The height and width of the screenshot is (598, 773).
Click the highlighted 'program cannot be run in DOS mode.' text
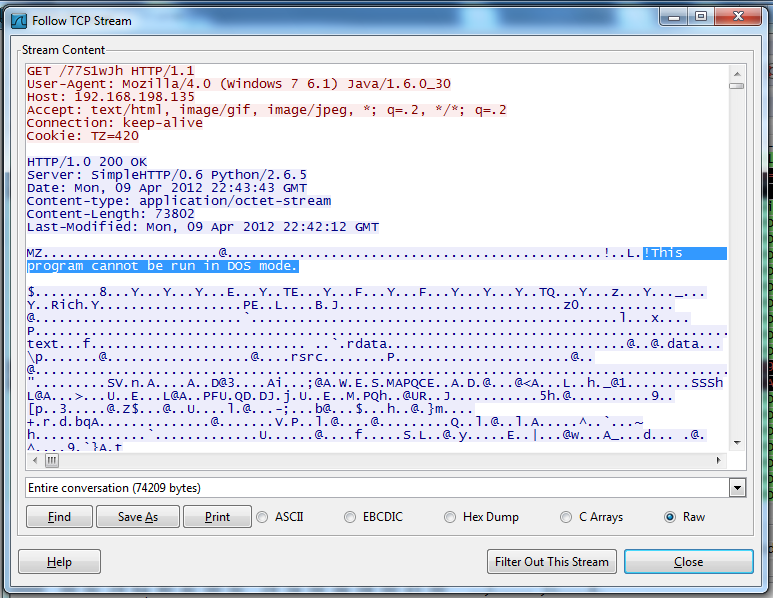[x=163, y=266]
